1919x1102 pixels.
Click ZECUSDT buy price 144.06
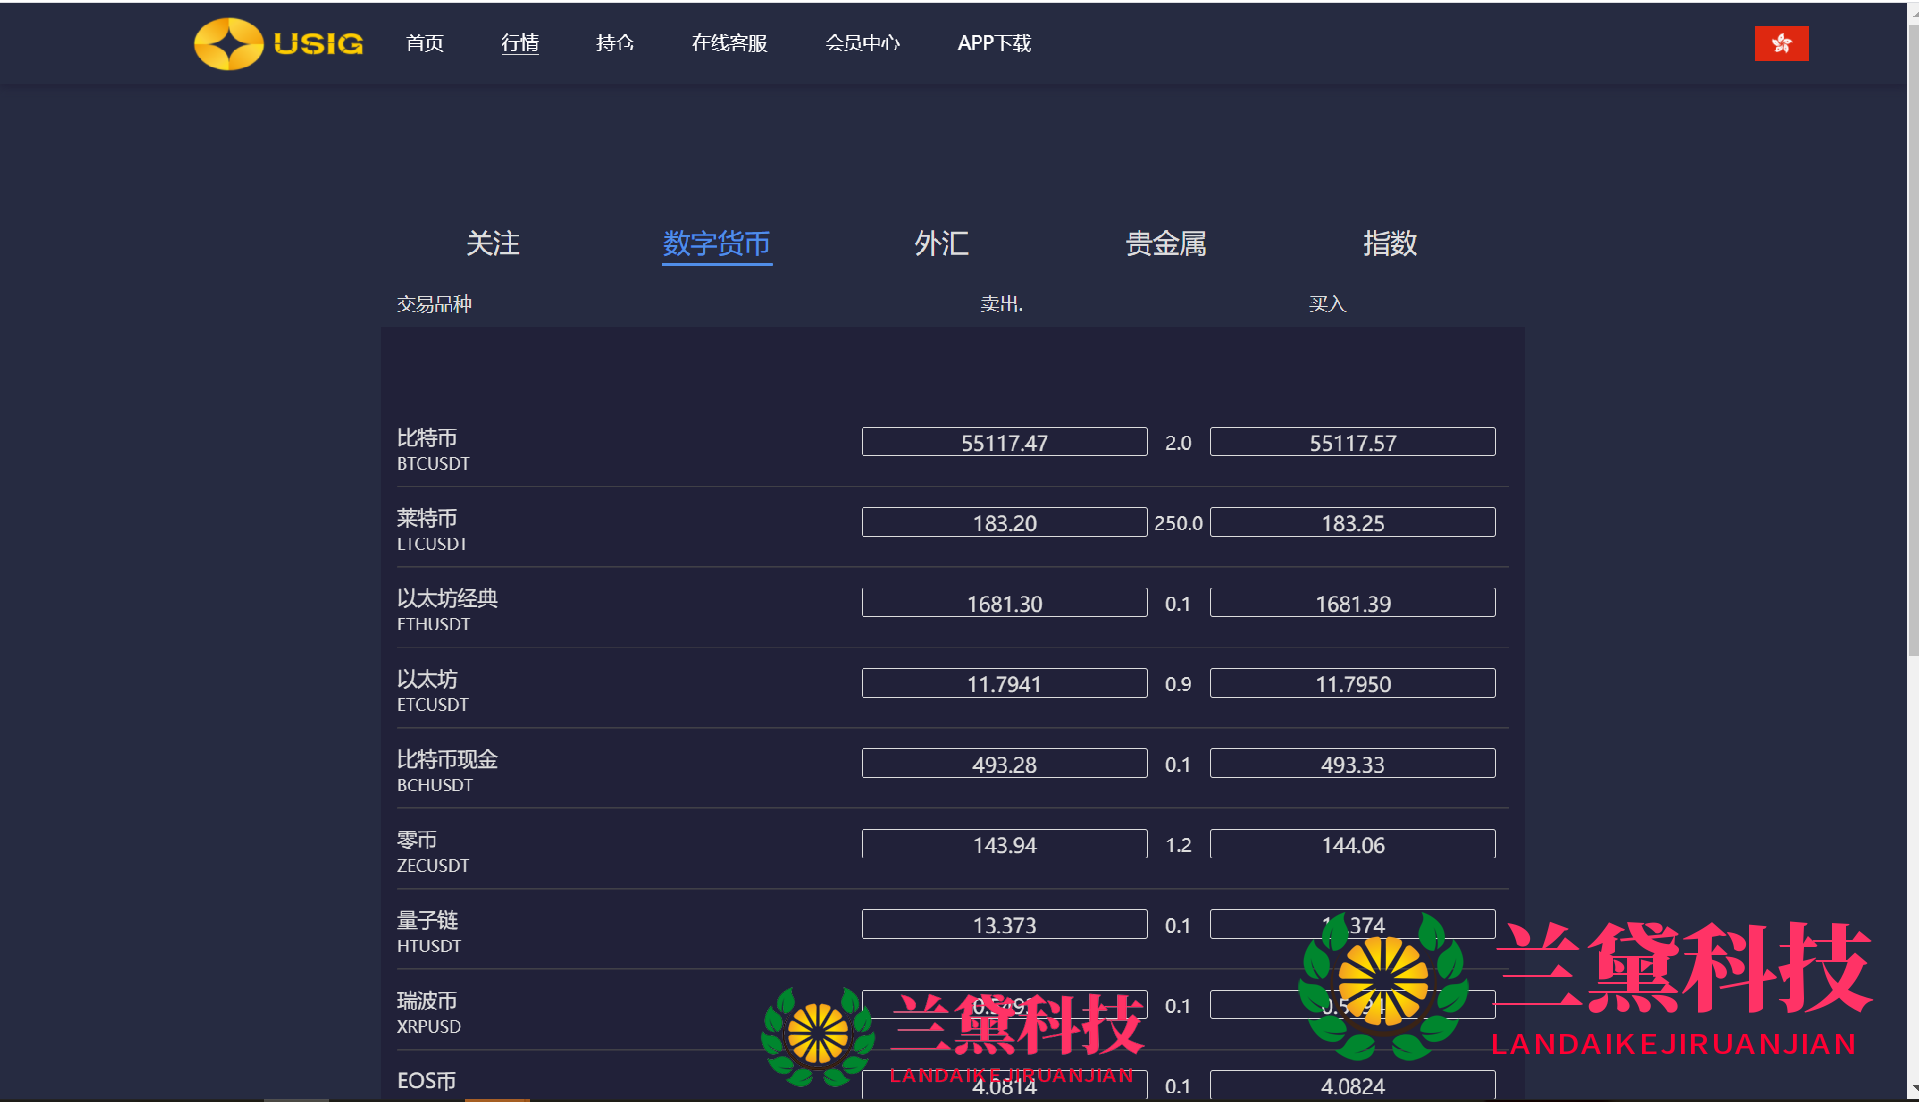[1352, 844]
